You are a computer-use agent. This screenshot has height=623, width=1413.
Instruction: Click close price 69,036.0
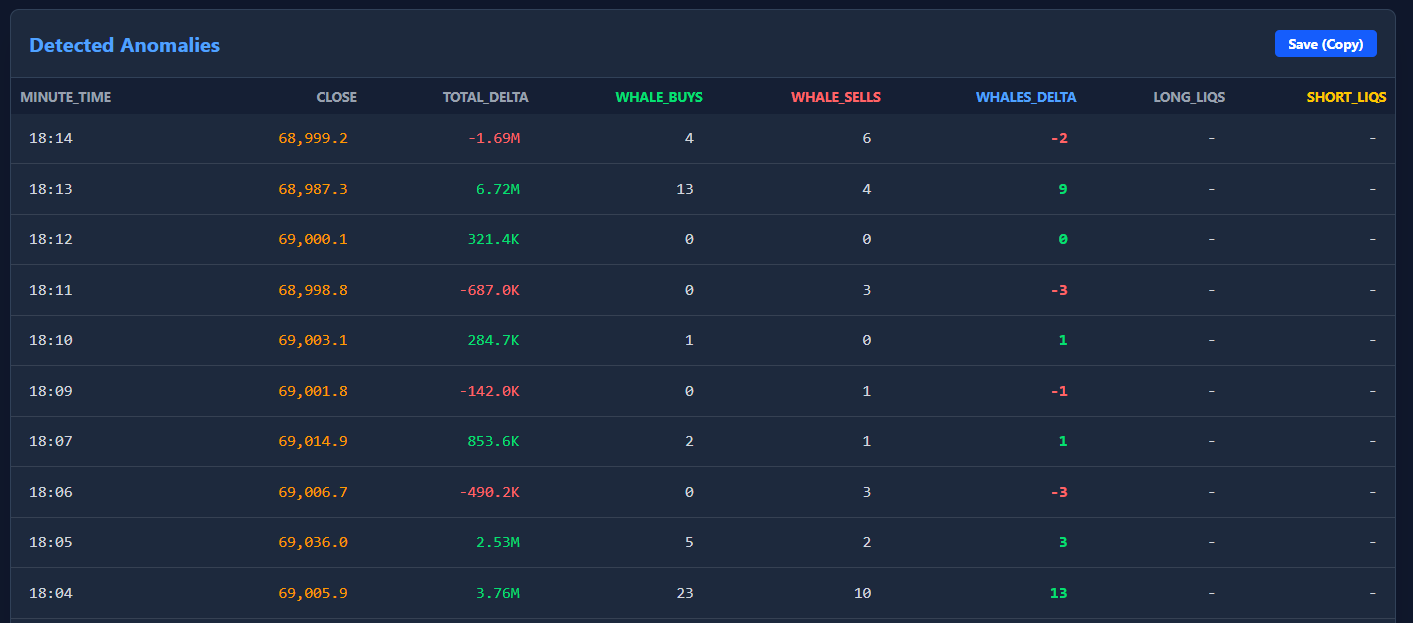coord(313,542)
